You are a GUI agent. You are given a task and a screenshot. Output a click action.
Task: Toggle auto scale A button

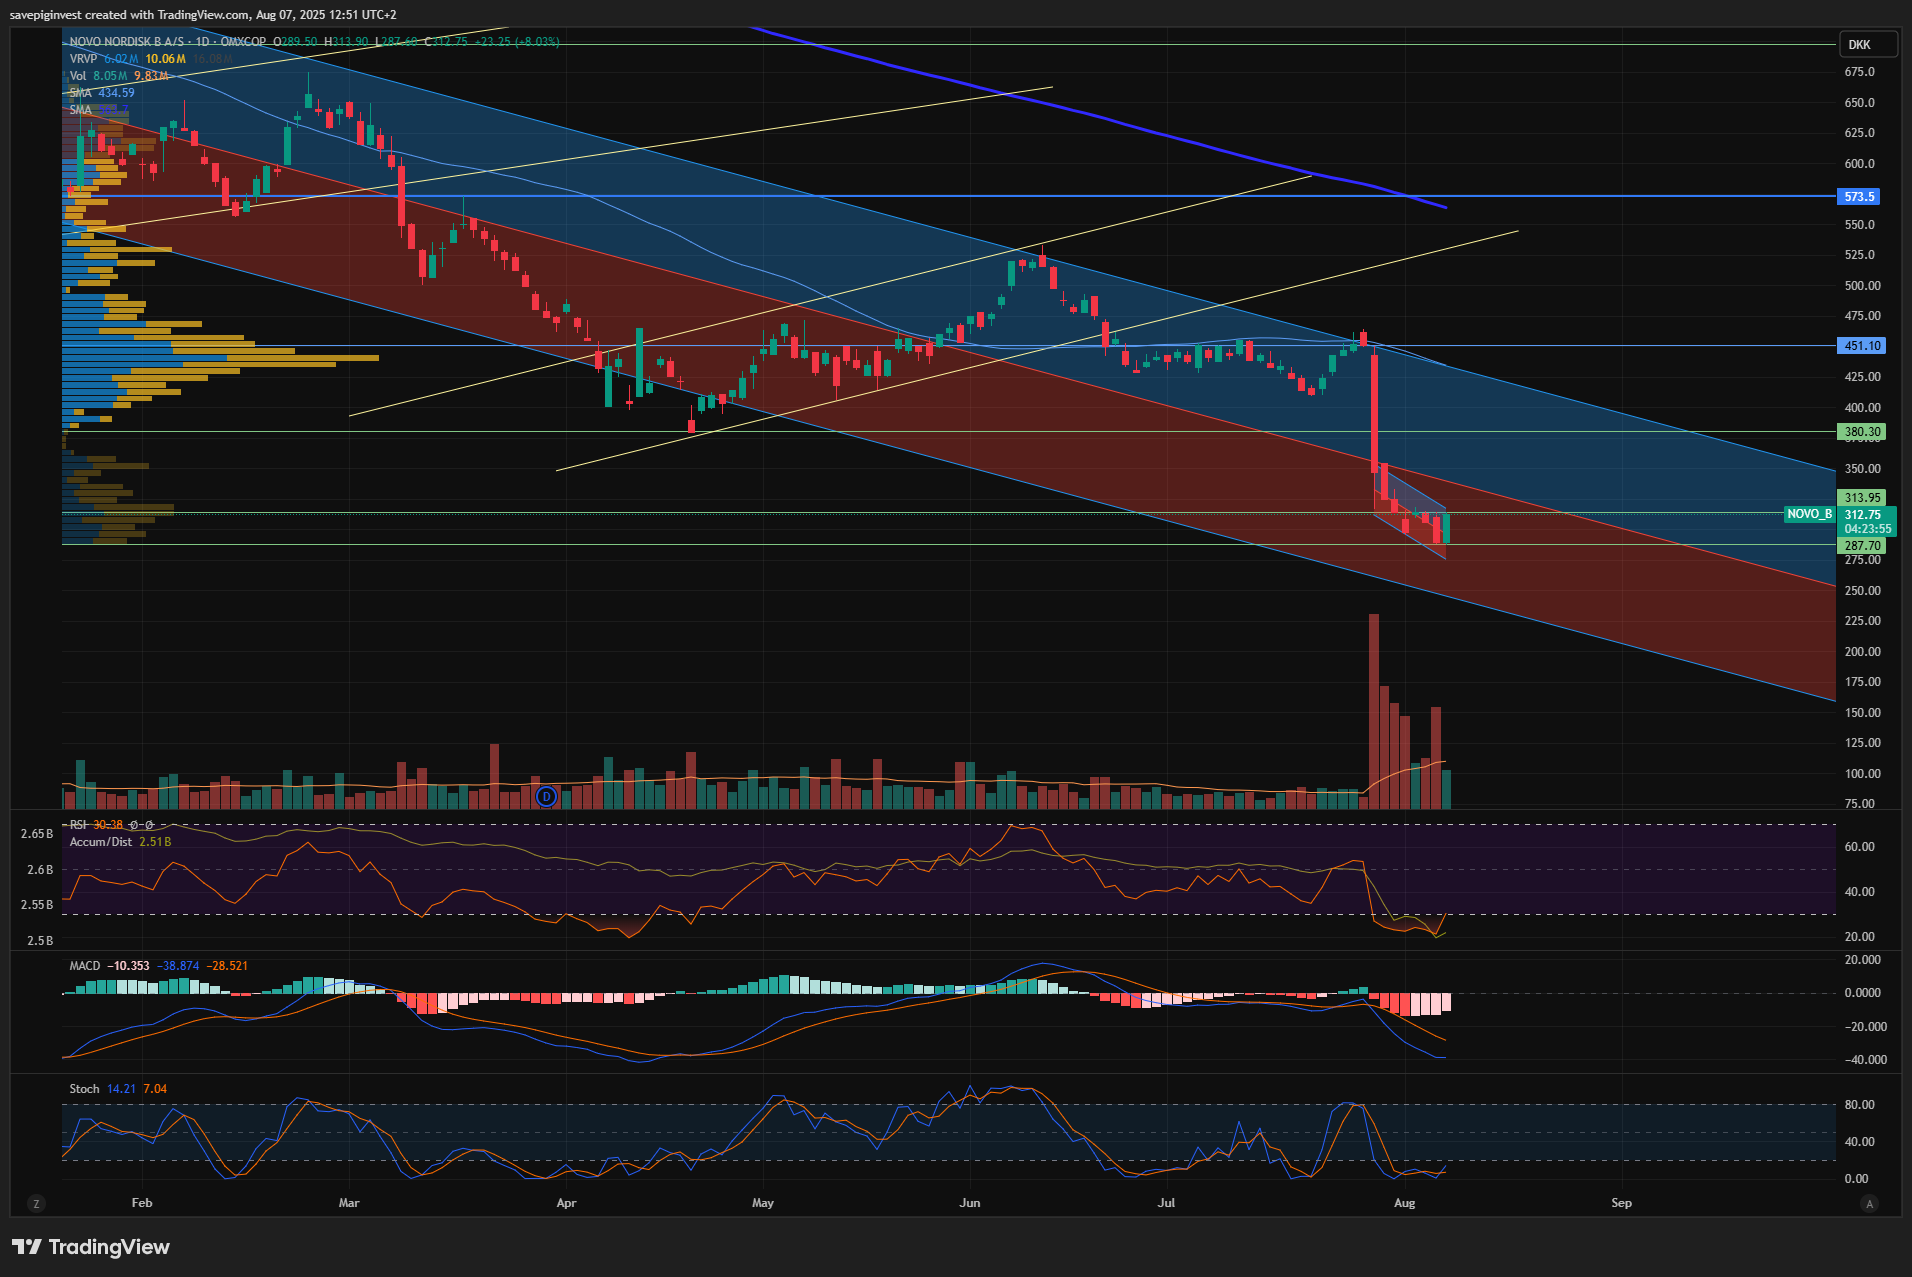[x=1869, y=1203]
